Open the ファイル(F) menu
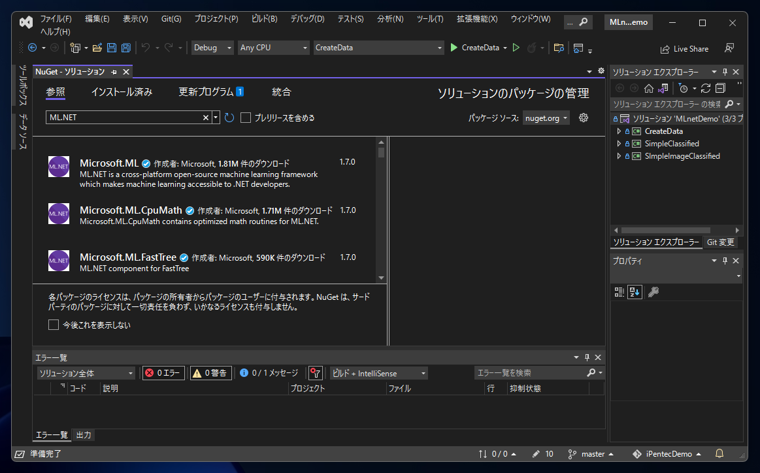This screenshot has height=473, width=760. click(56, 19)
